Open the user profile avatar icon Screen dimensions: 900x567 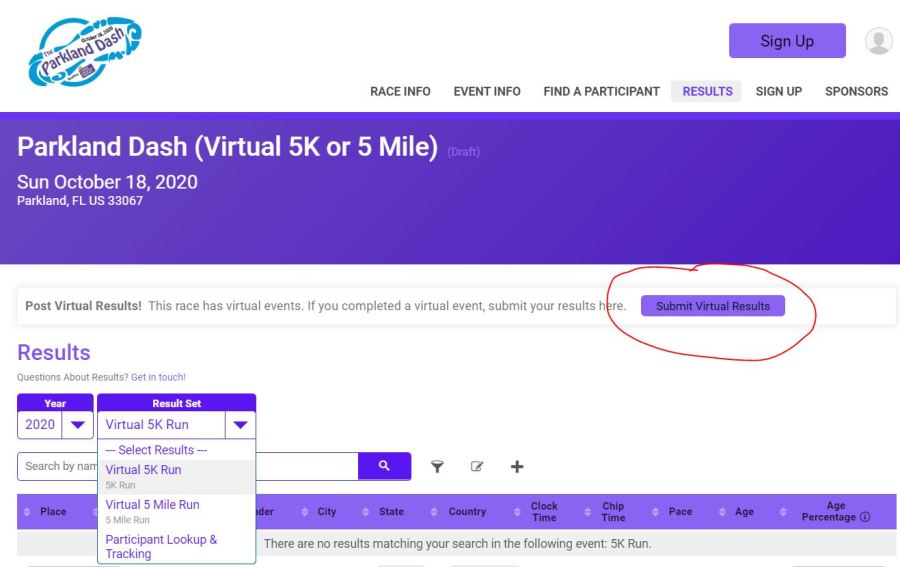[x=879, y=41]
